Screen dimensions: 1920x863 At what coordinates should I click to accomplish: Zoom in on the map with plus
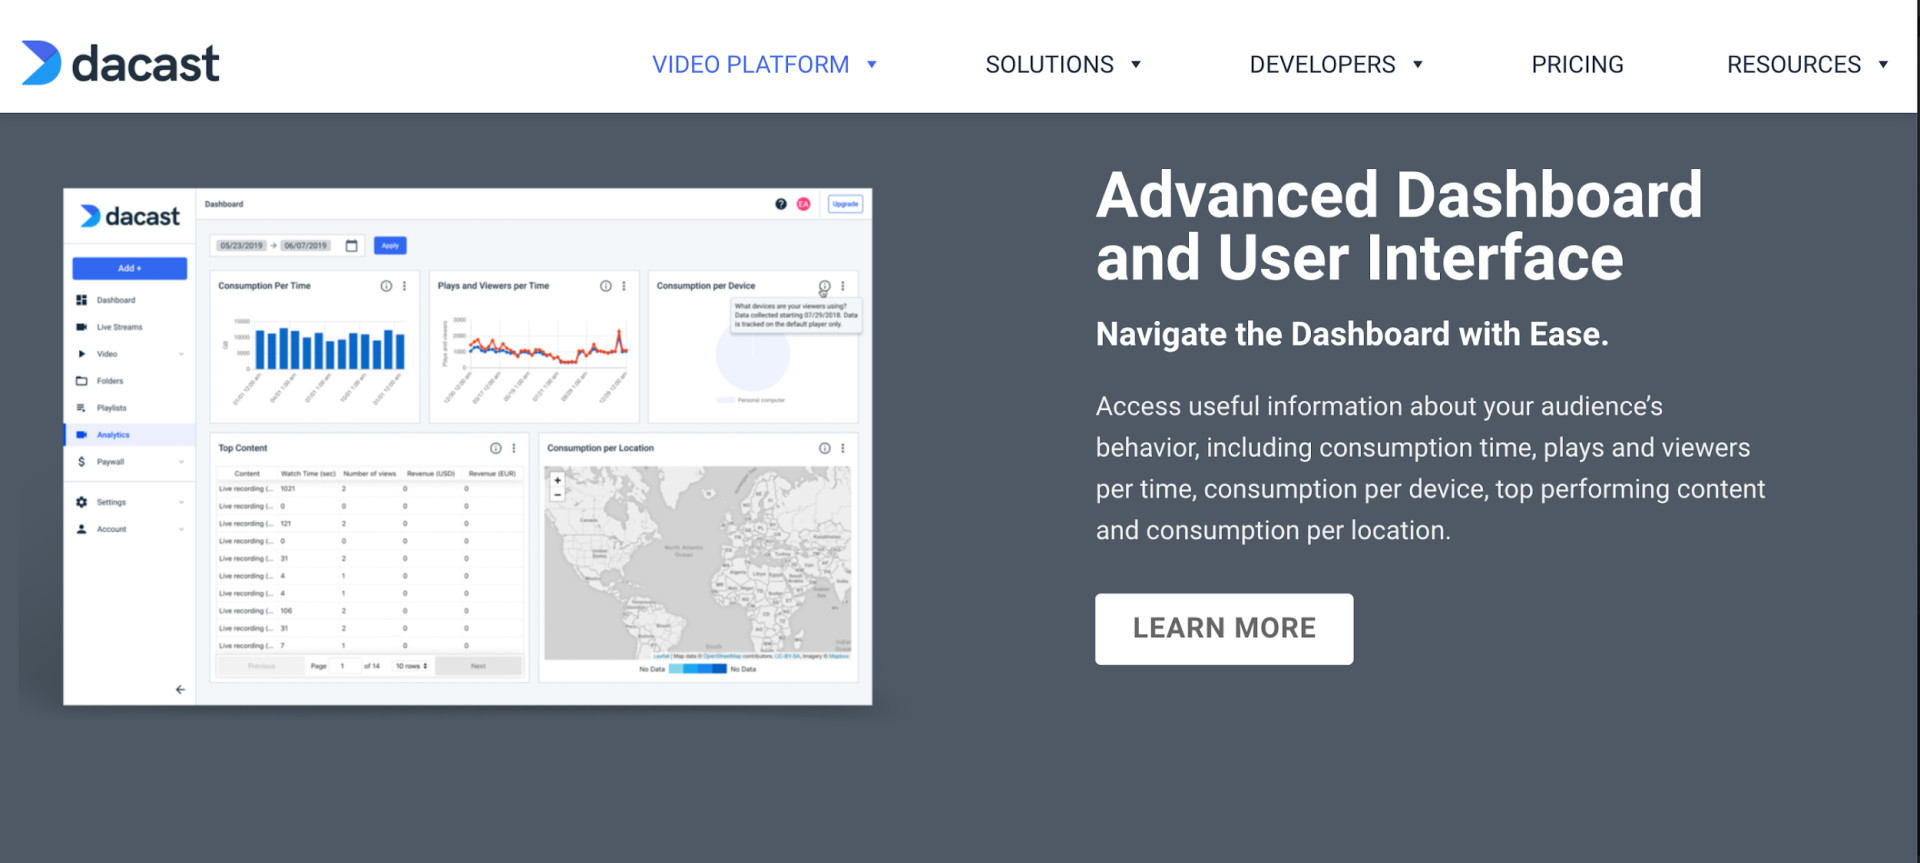click(x=558, y=480)
